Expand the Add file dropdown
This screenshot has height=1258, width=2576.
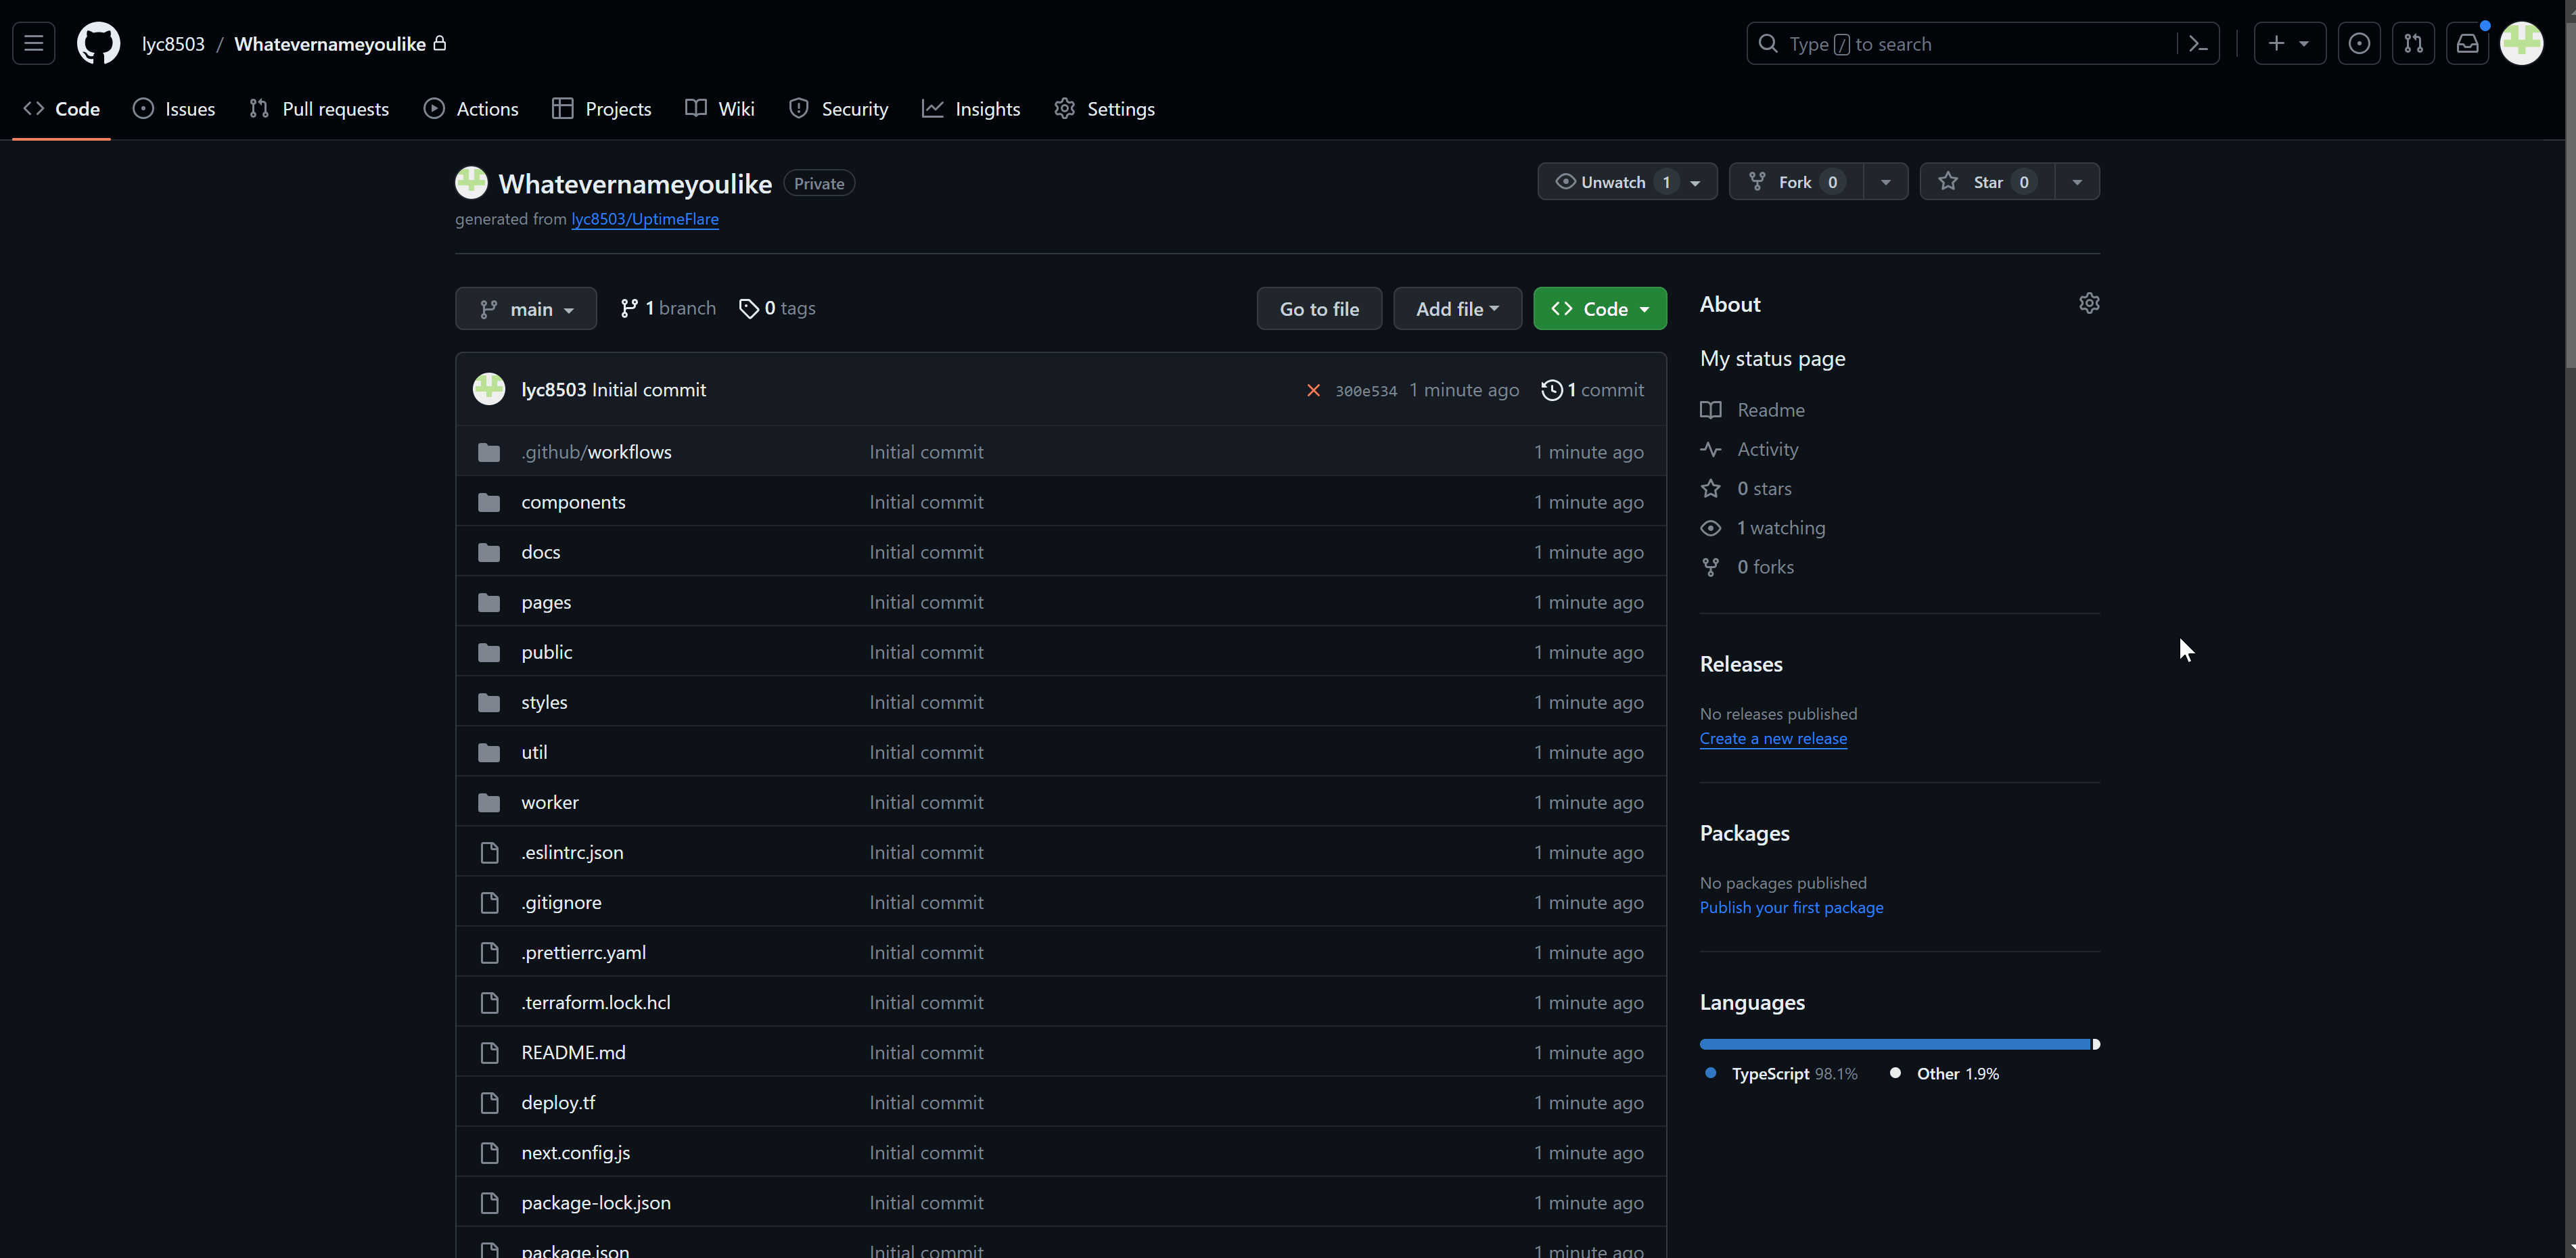point(1457,309)
